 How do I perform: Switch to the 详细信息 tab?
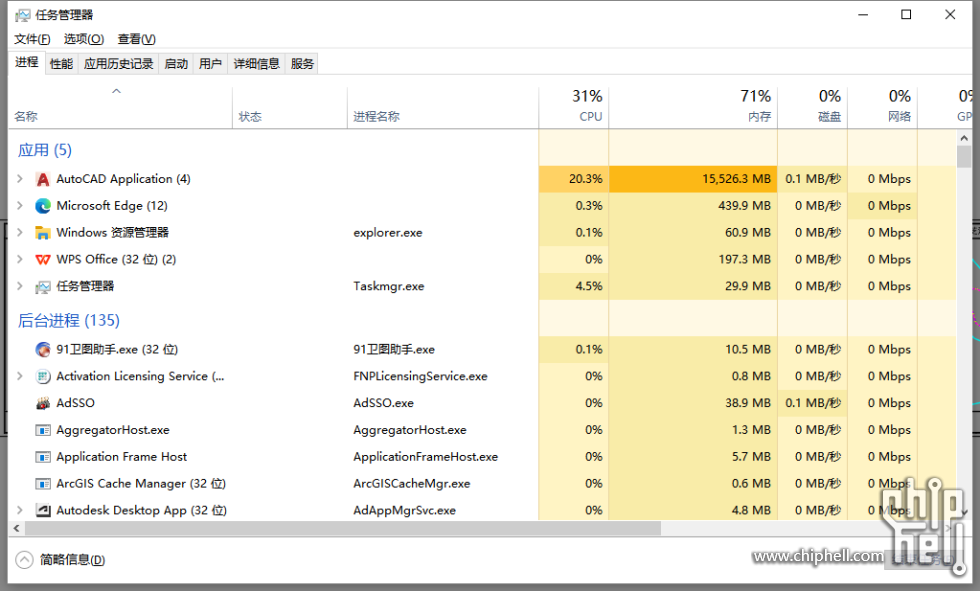click(x=256, y=64)
